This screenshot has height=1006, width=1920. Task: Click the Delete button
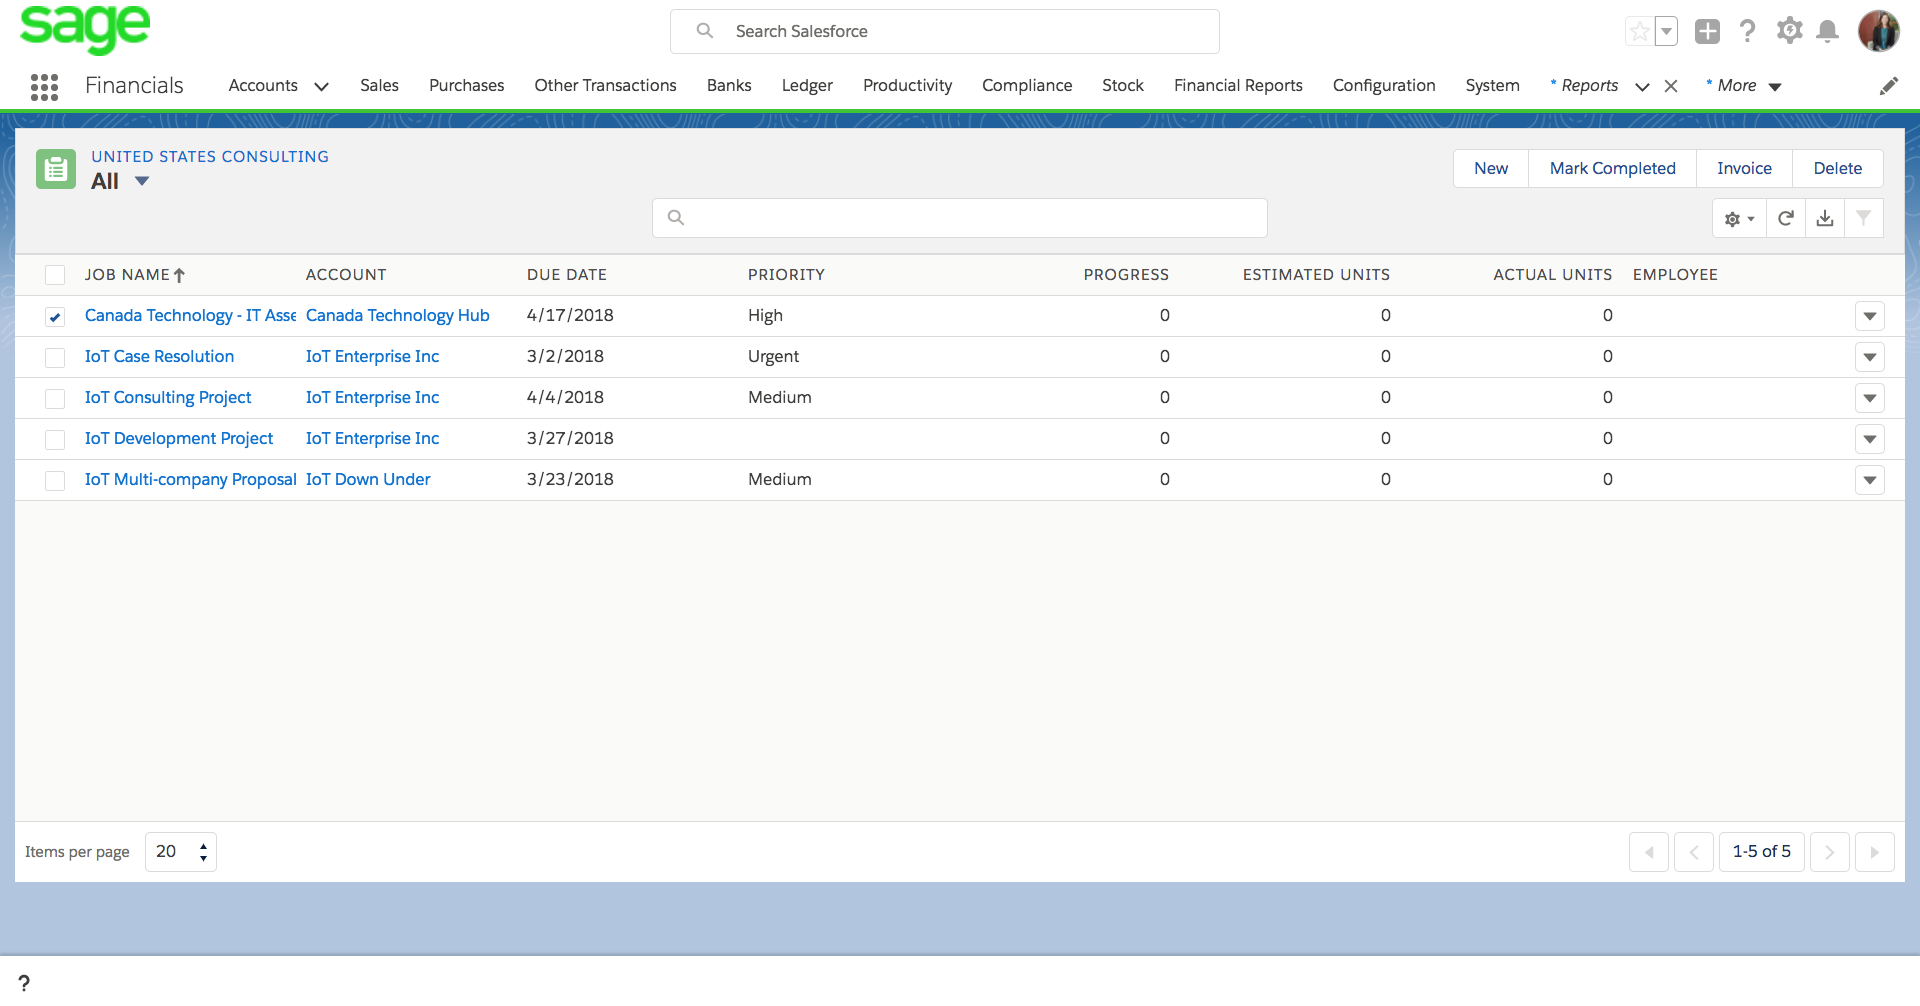(x=1838, y=169)
